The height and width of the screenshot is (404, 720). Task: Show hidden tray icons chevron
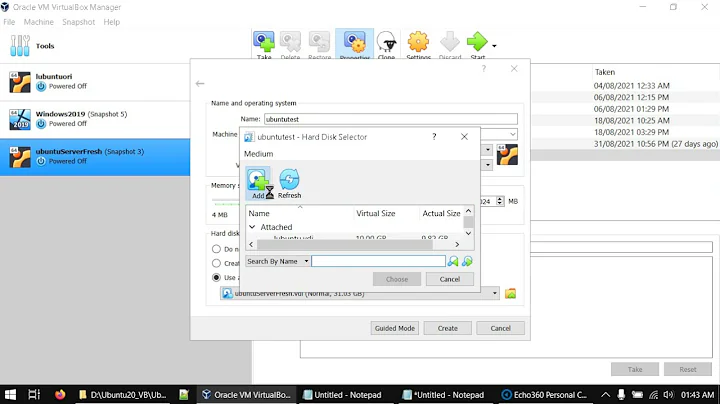pos(606,394)
